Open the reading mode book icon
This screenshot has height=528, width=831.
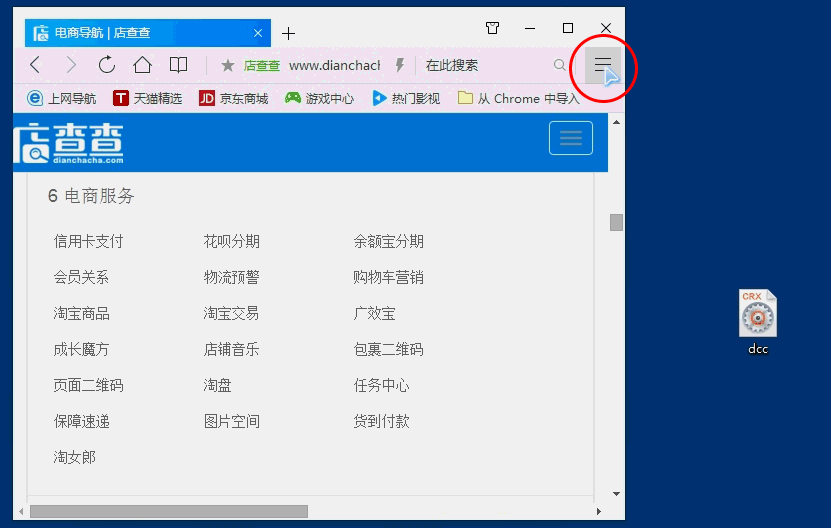(x=178, y=65)
